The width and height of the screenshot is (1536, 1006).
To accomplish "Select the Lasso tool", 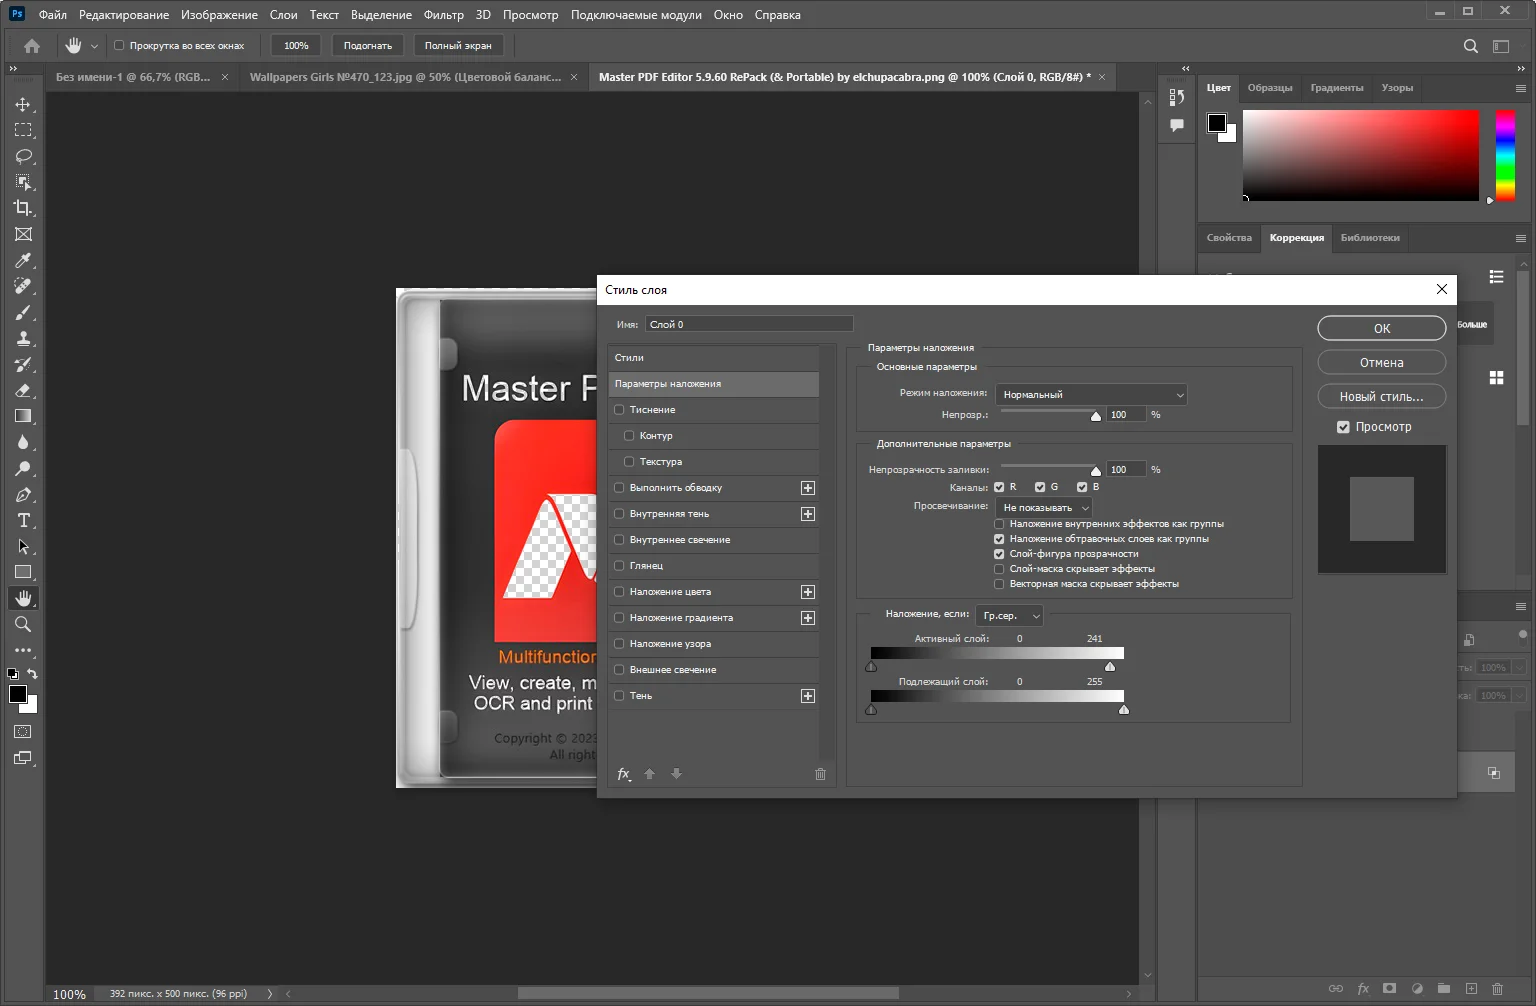I will tap(23, 156).
